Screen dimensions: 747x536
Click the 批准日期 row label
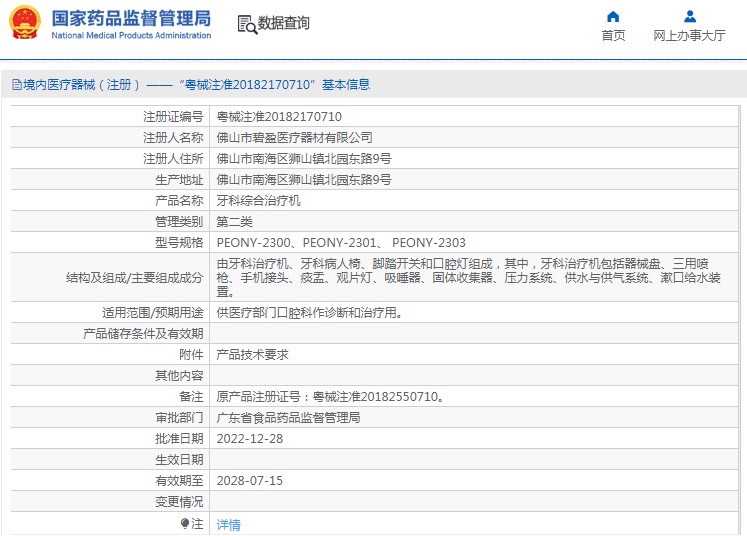pos(180,438)
